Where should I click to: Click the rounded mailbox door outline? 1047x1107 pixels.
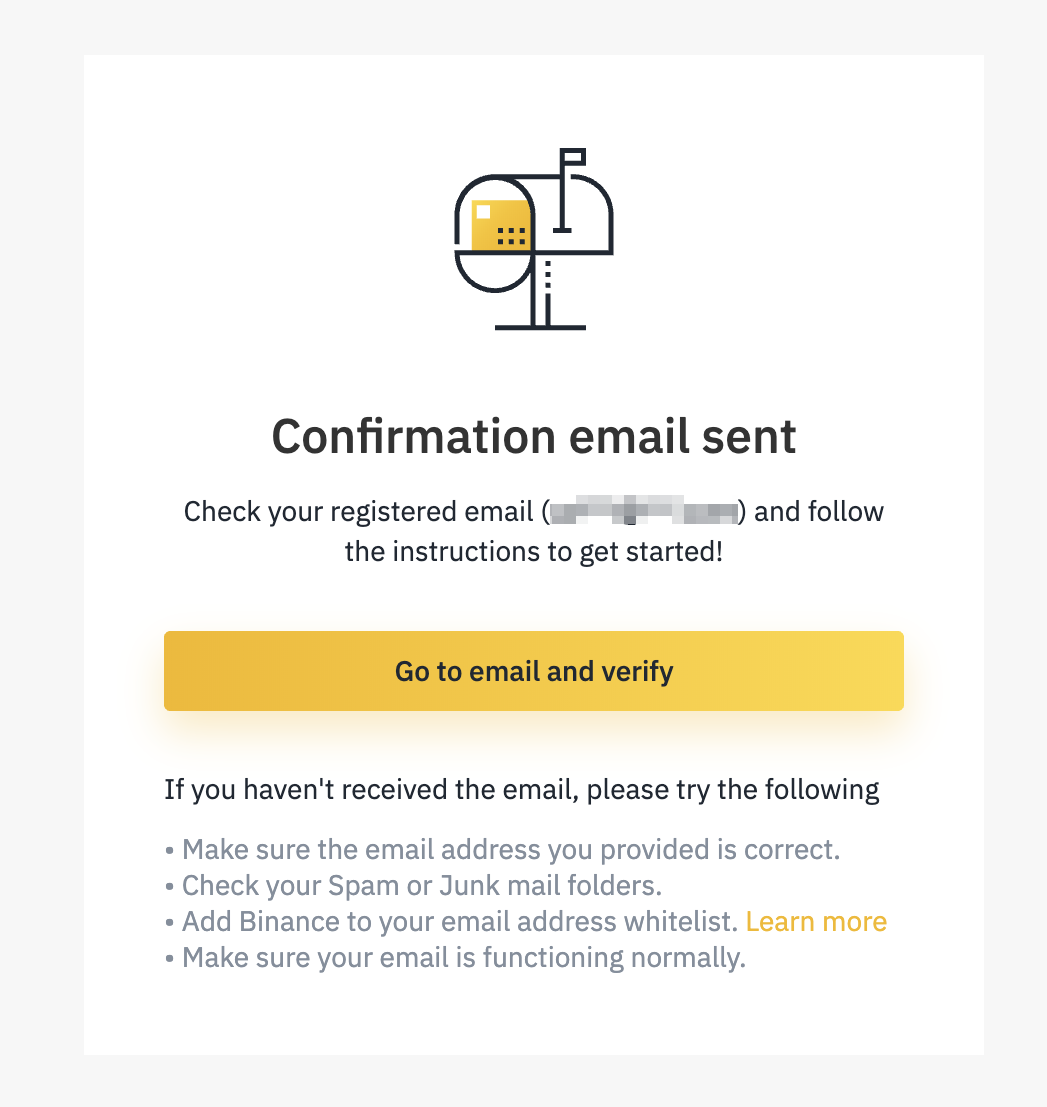tap(494, 233)
